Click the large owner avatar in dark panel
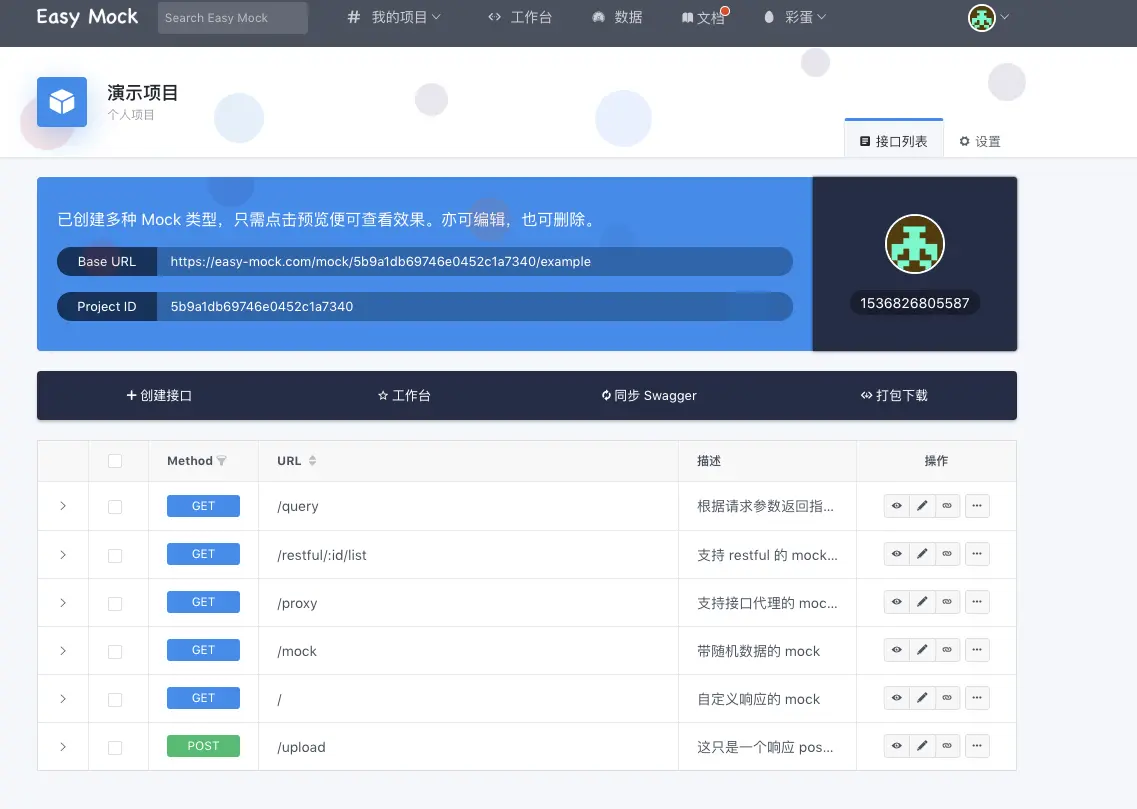The width and height of the screenshot is (1137, 809). pos(914,244)
